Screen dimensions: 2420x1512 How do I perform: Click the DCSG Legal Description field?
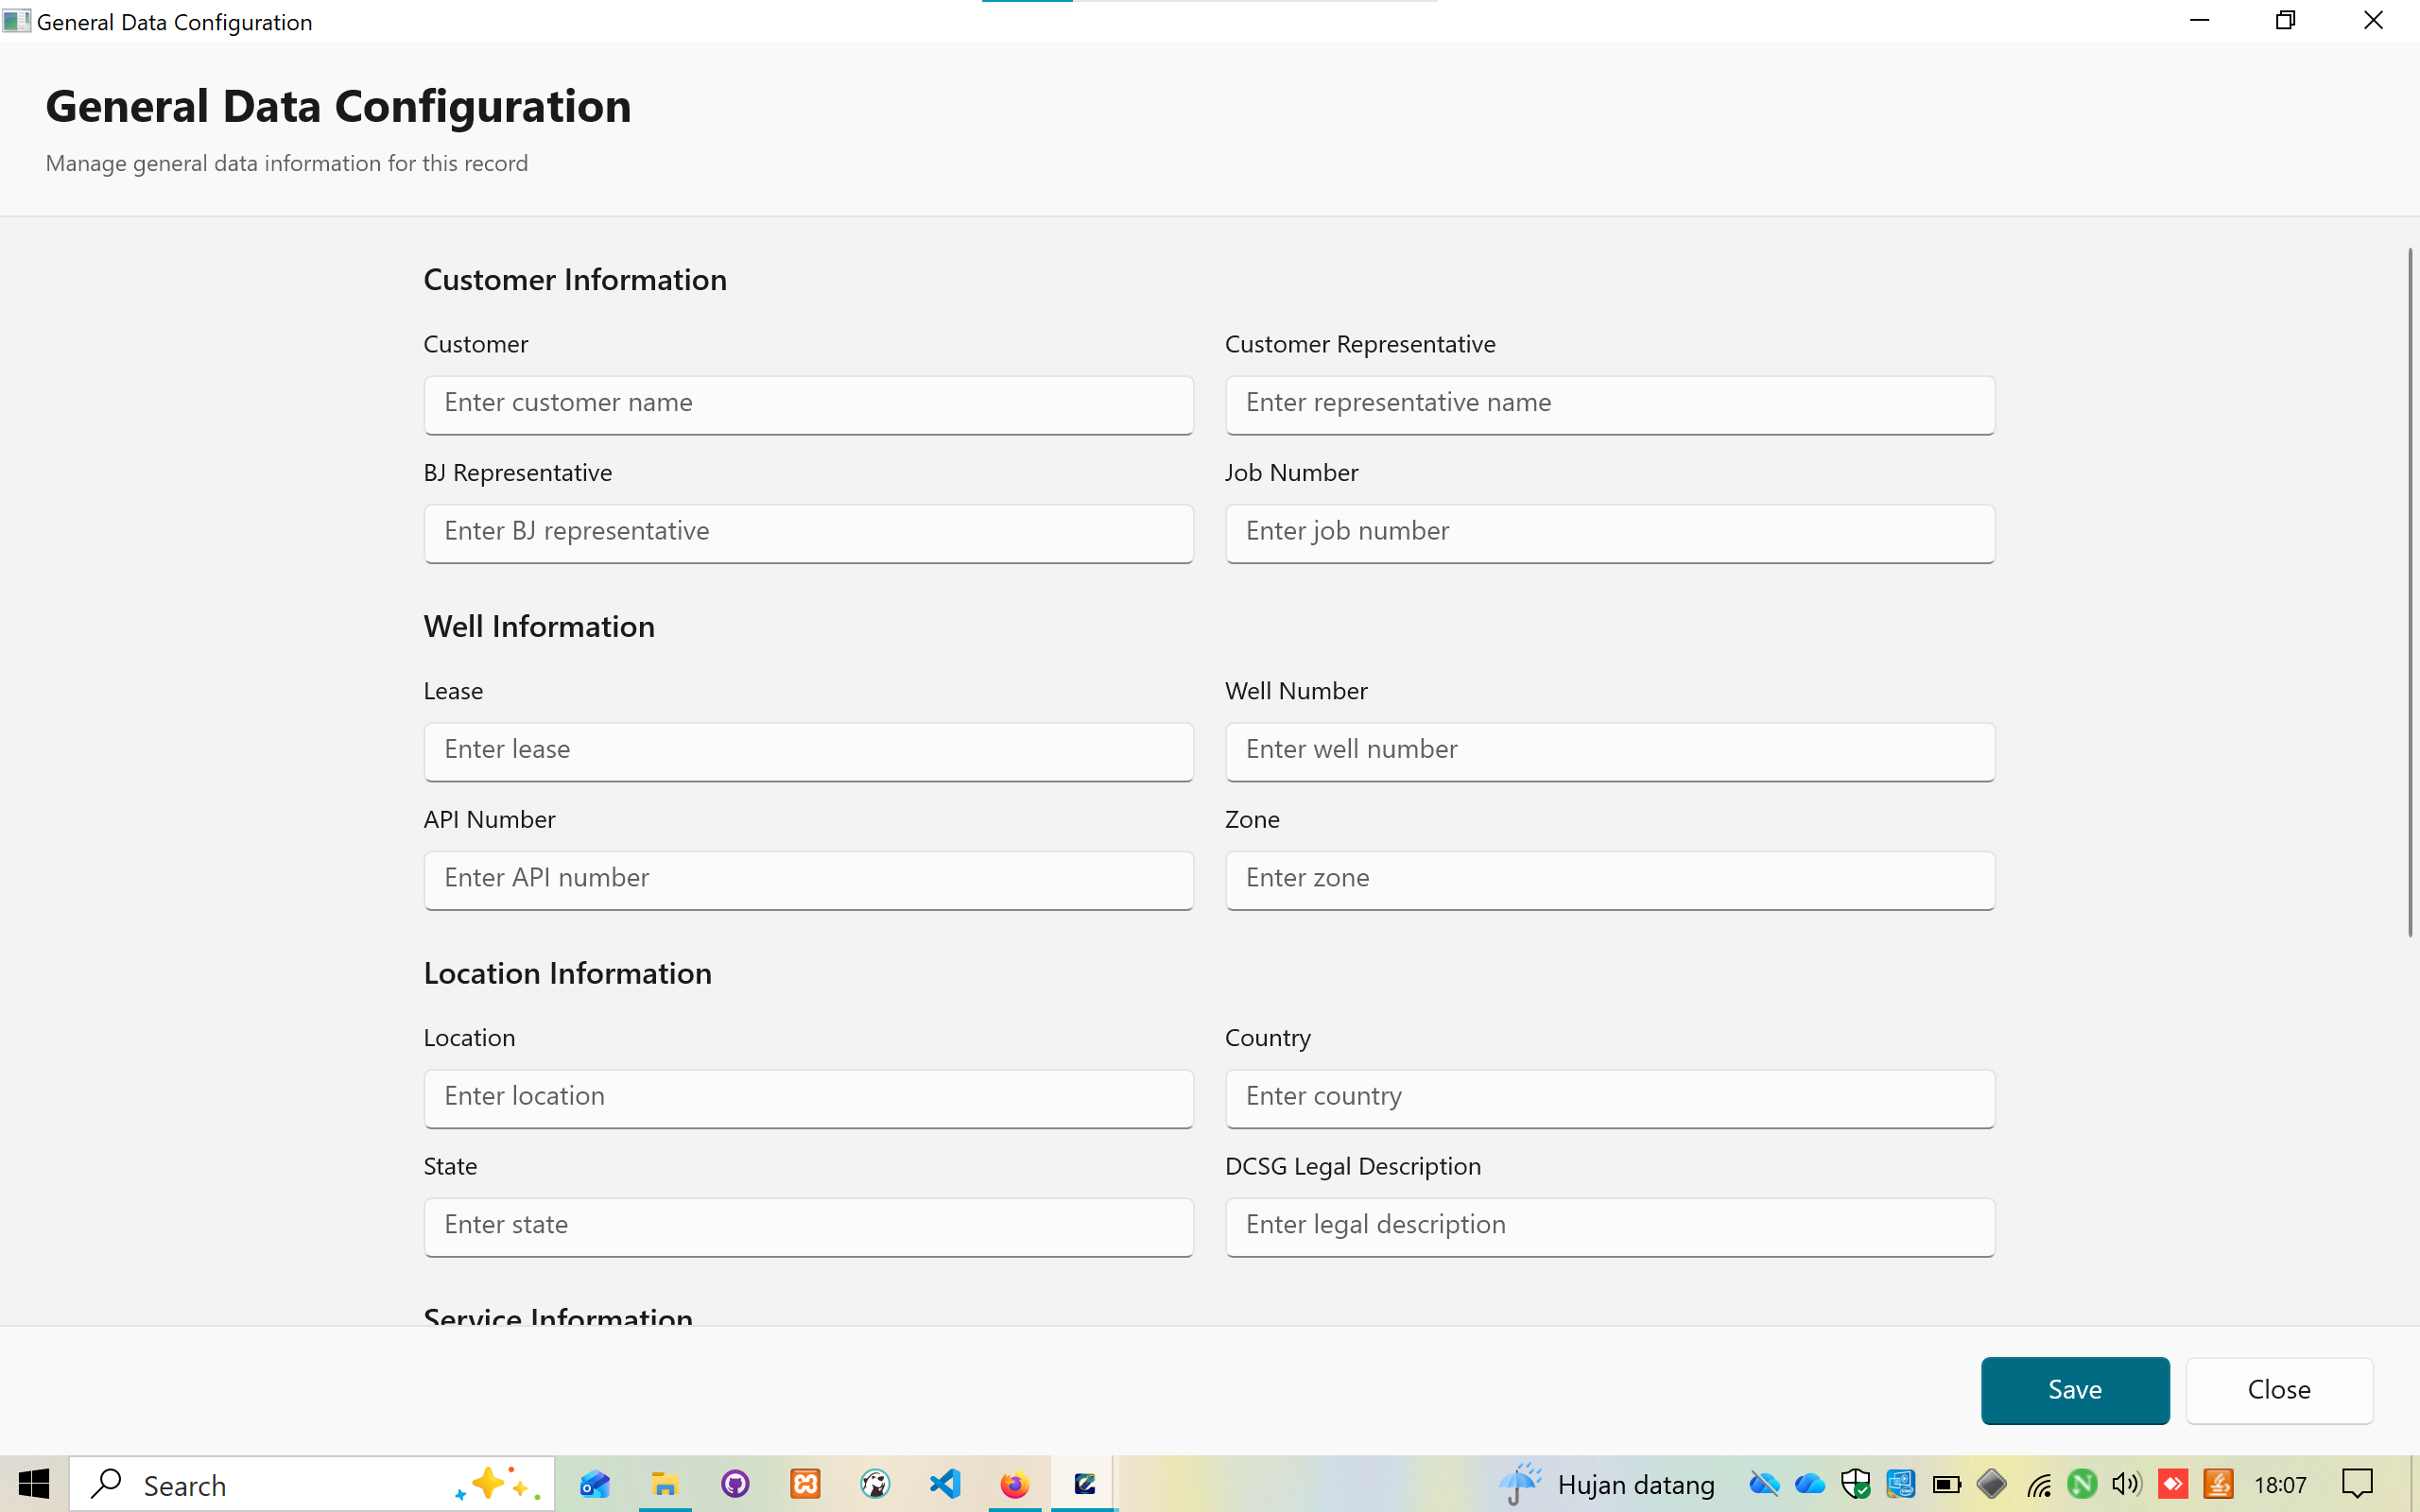coord(1609,1226)
